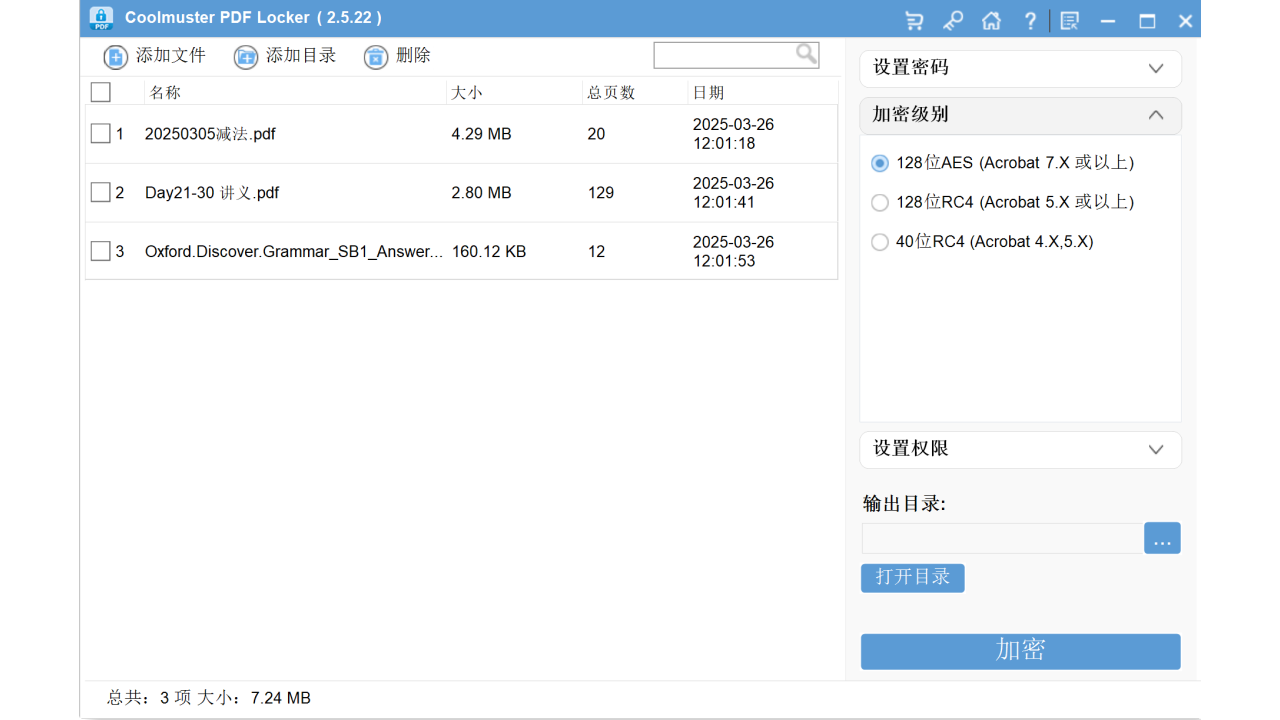Click the 加密 encrypt button
The image size is (1280, 720).
coord(1020,651)
